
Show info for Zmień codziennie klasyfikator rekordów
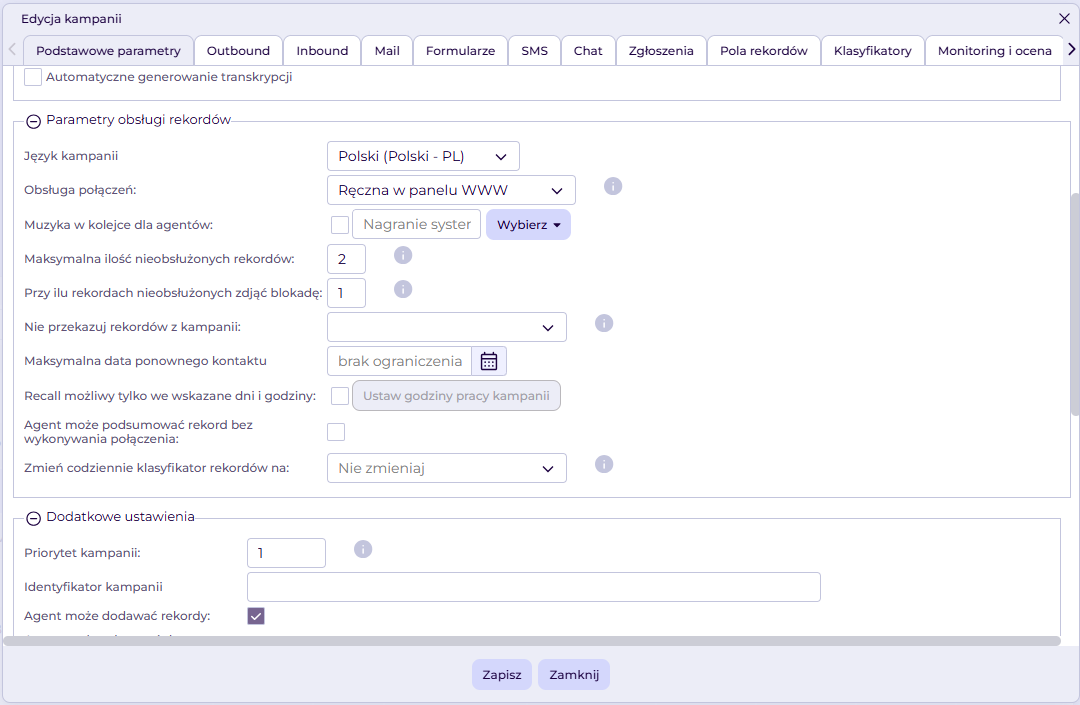tap(604, 465)
